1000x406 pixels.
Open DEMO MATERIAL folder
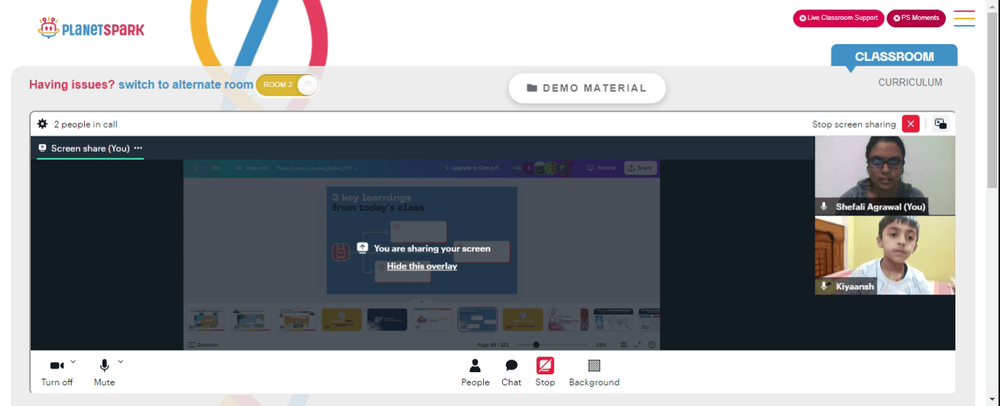point(587,88)
